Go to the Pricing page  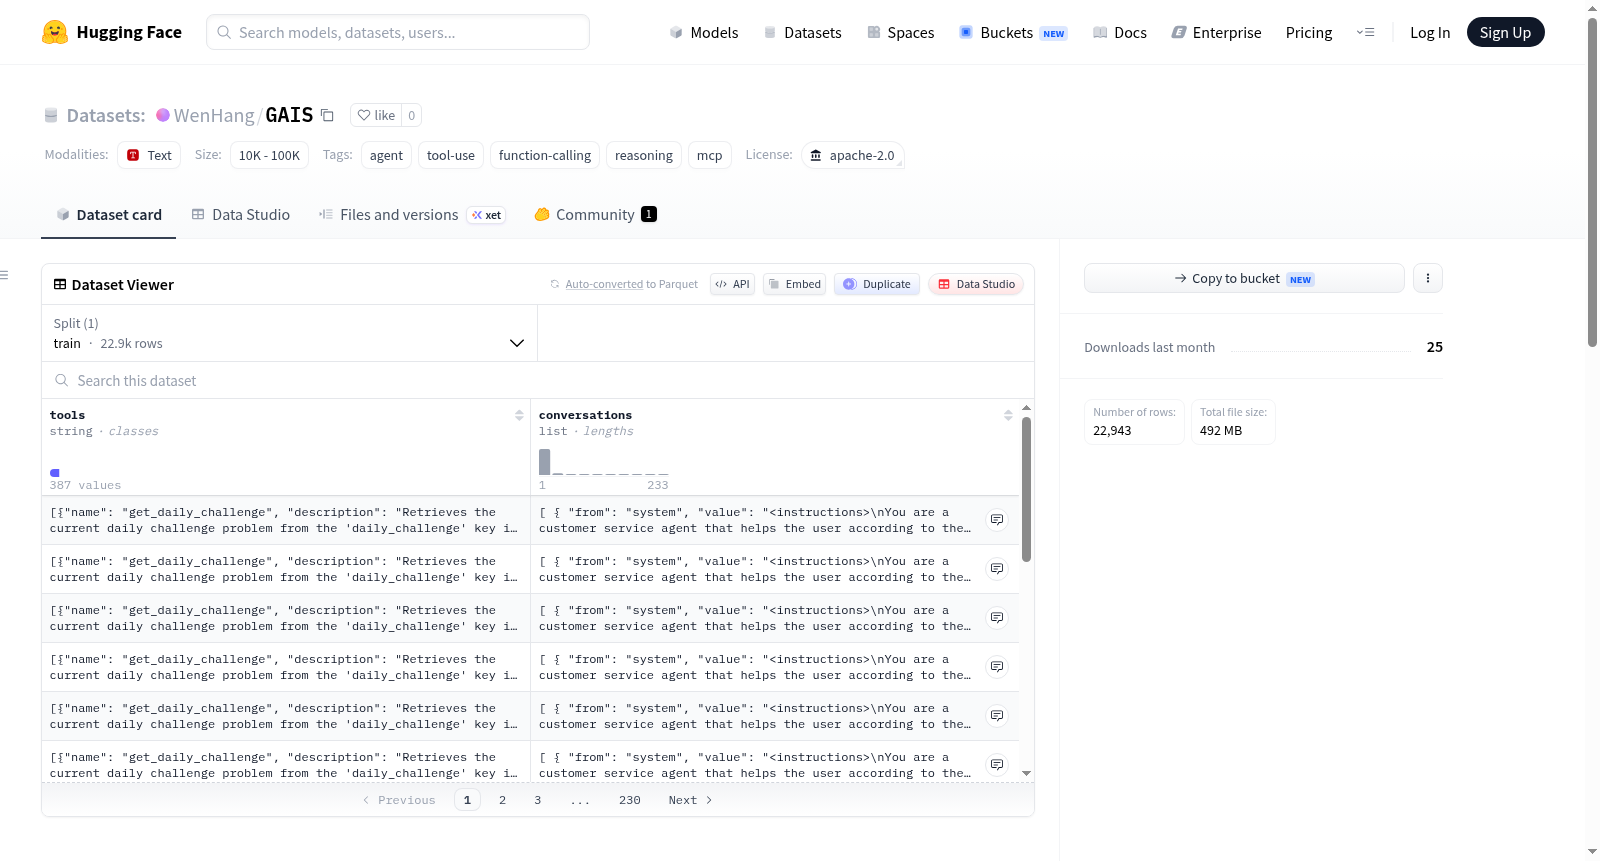point(1309,32)
